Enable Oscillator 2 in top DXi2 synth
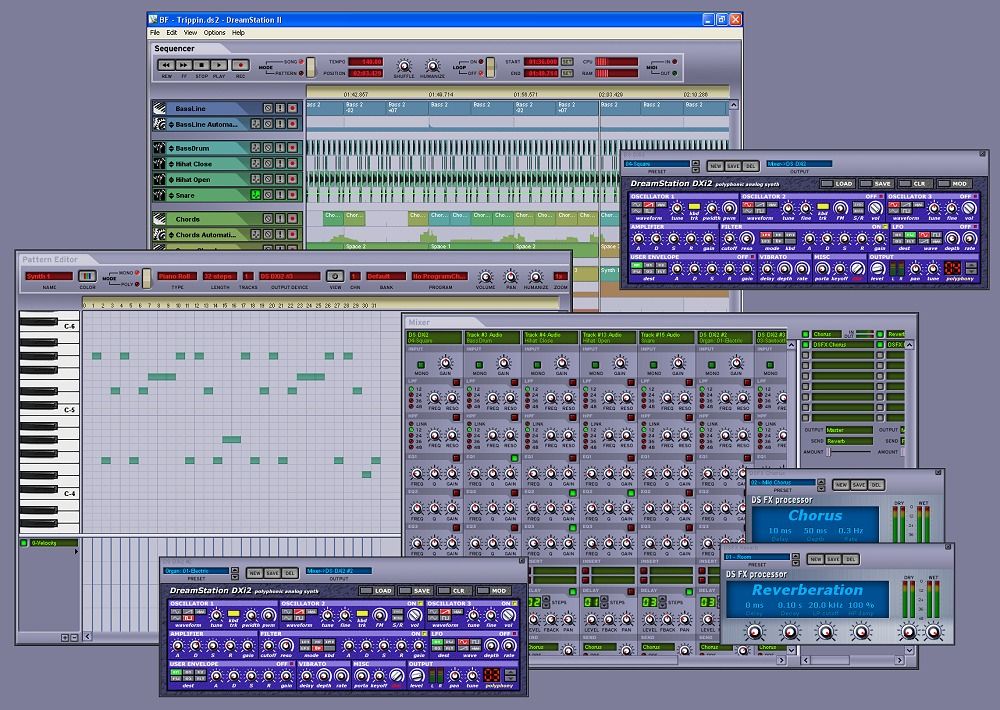1000x710 pixels. (881, 196)
